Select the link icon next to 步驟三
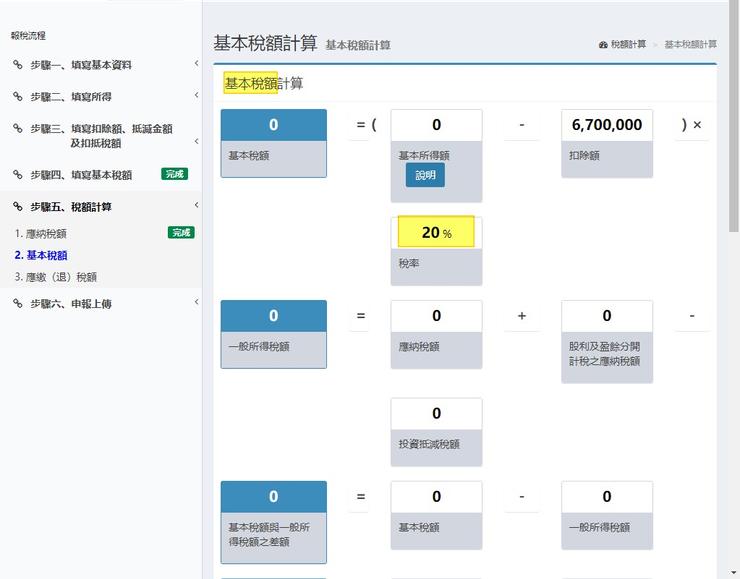The image size is (740, 579). (18, 129)
